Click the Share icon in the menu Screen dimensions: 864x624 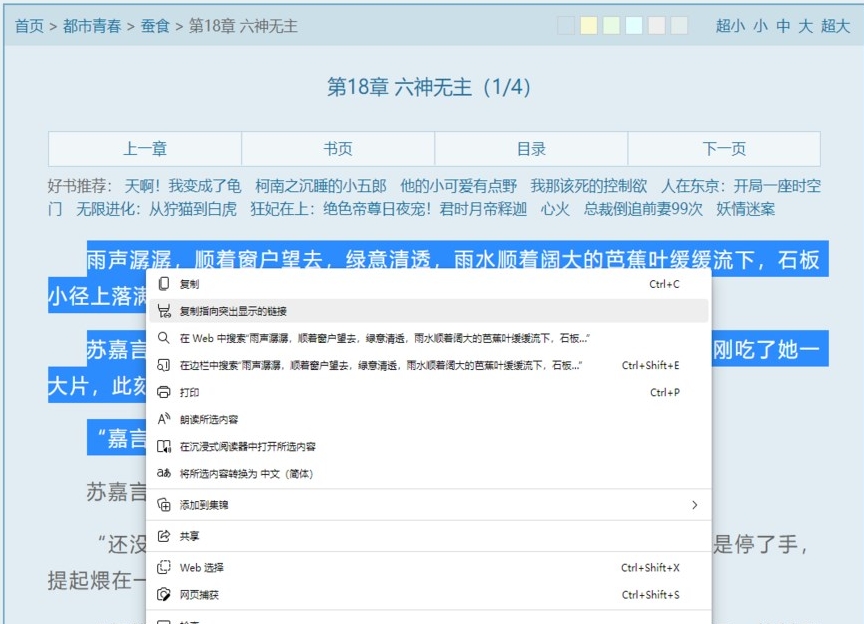[x=163, y=538]
